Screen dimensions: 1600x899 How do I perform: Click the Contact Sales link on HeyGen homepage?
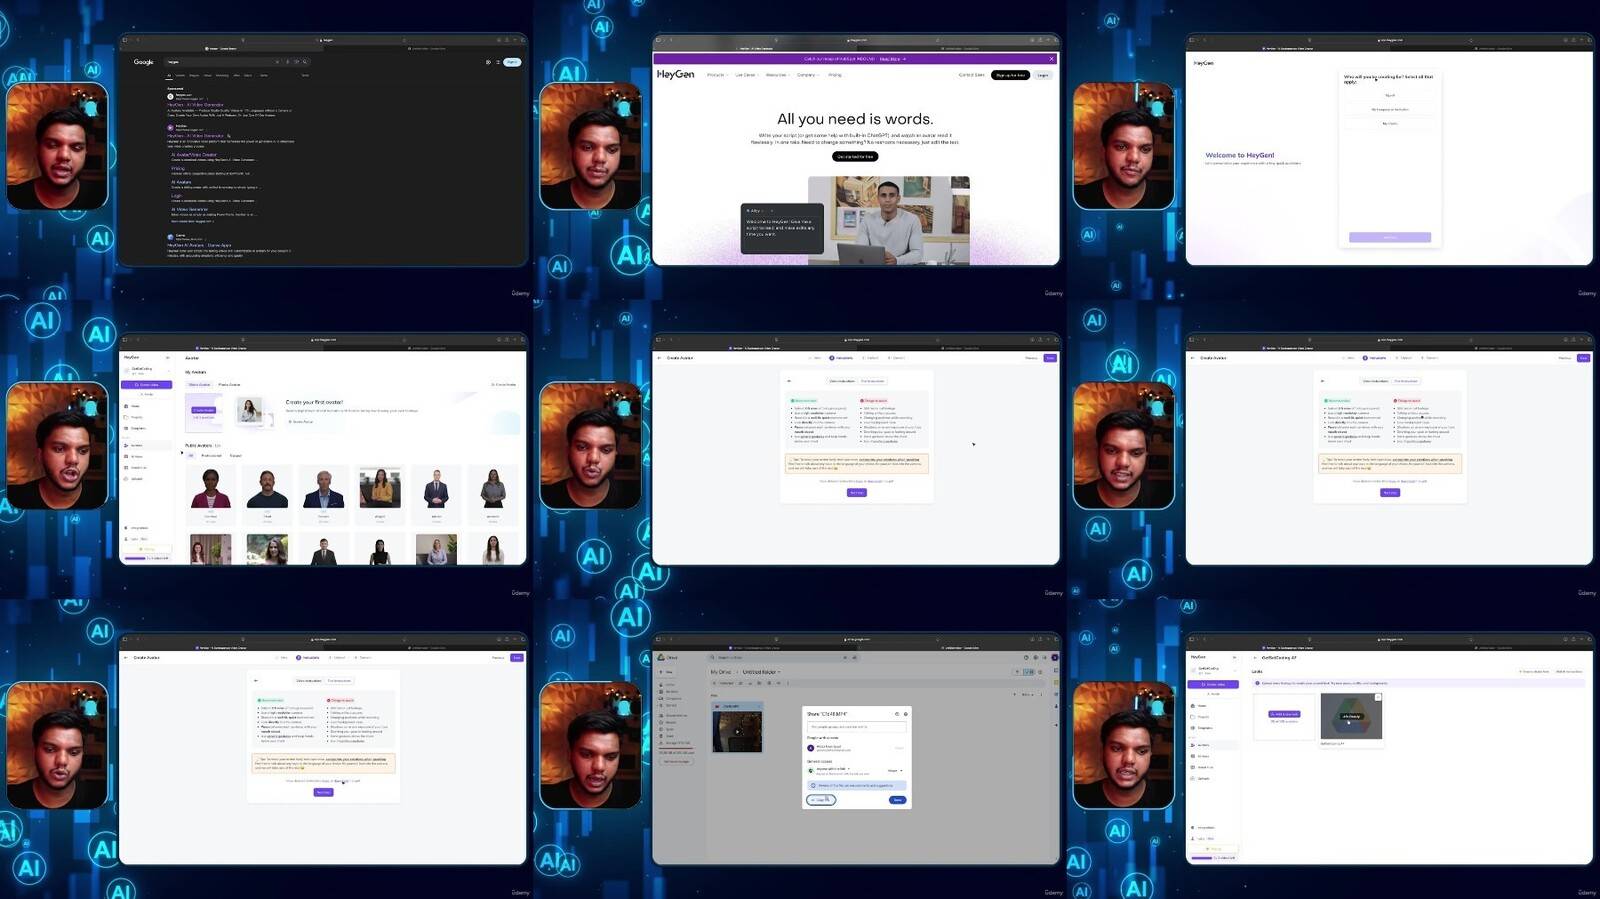[971, 75]
